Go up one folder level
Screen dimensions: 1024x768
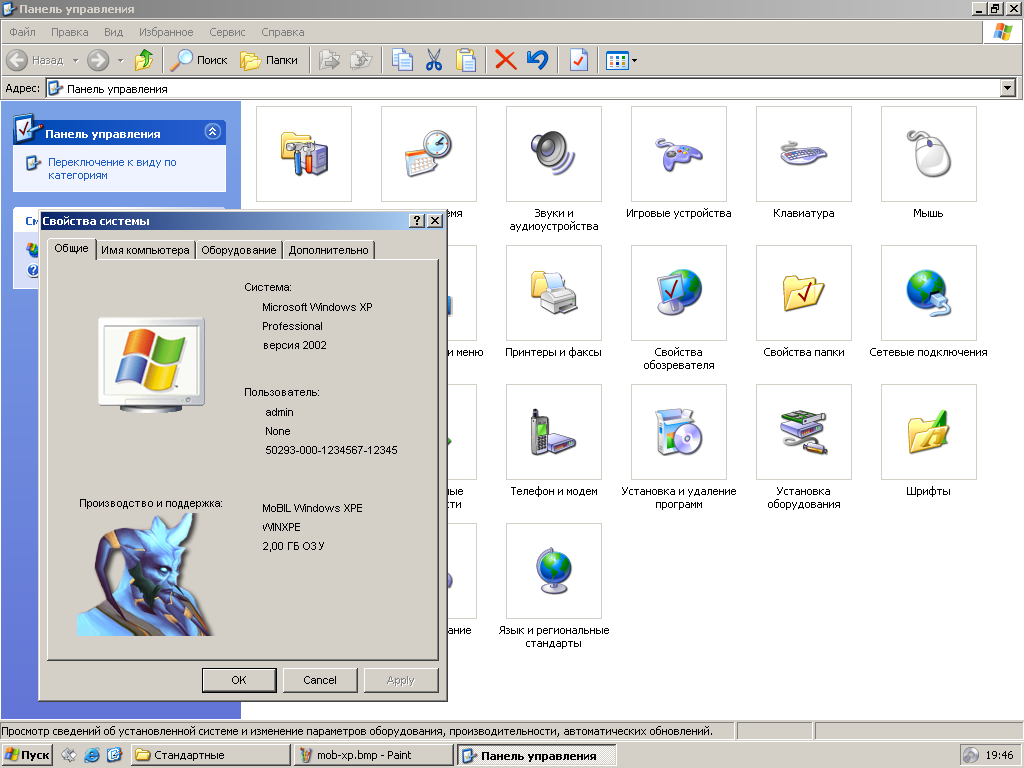144,60
